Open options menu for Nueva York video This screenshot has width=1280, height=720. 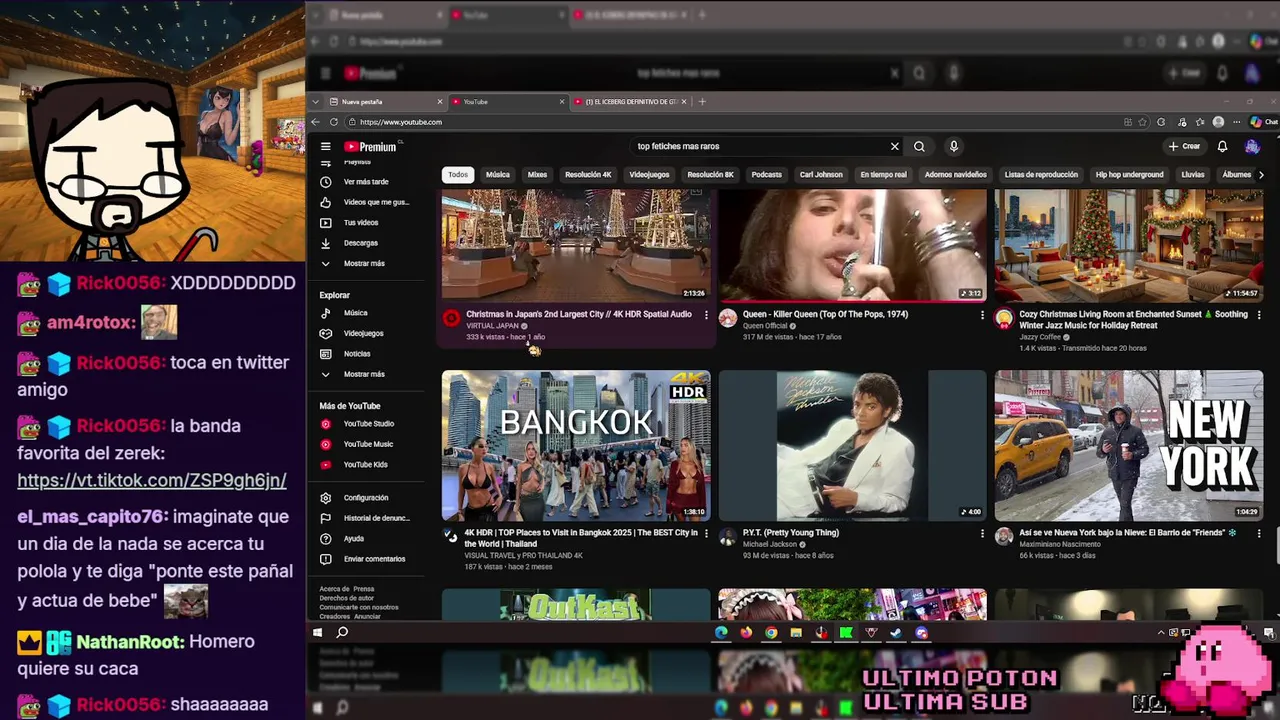tap(1258, 533)
